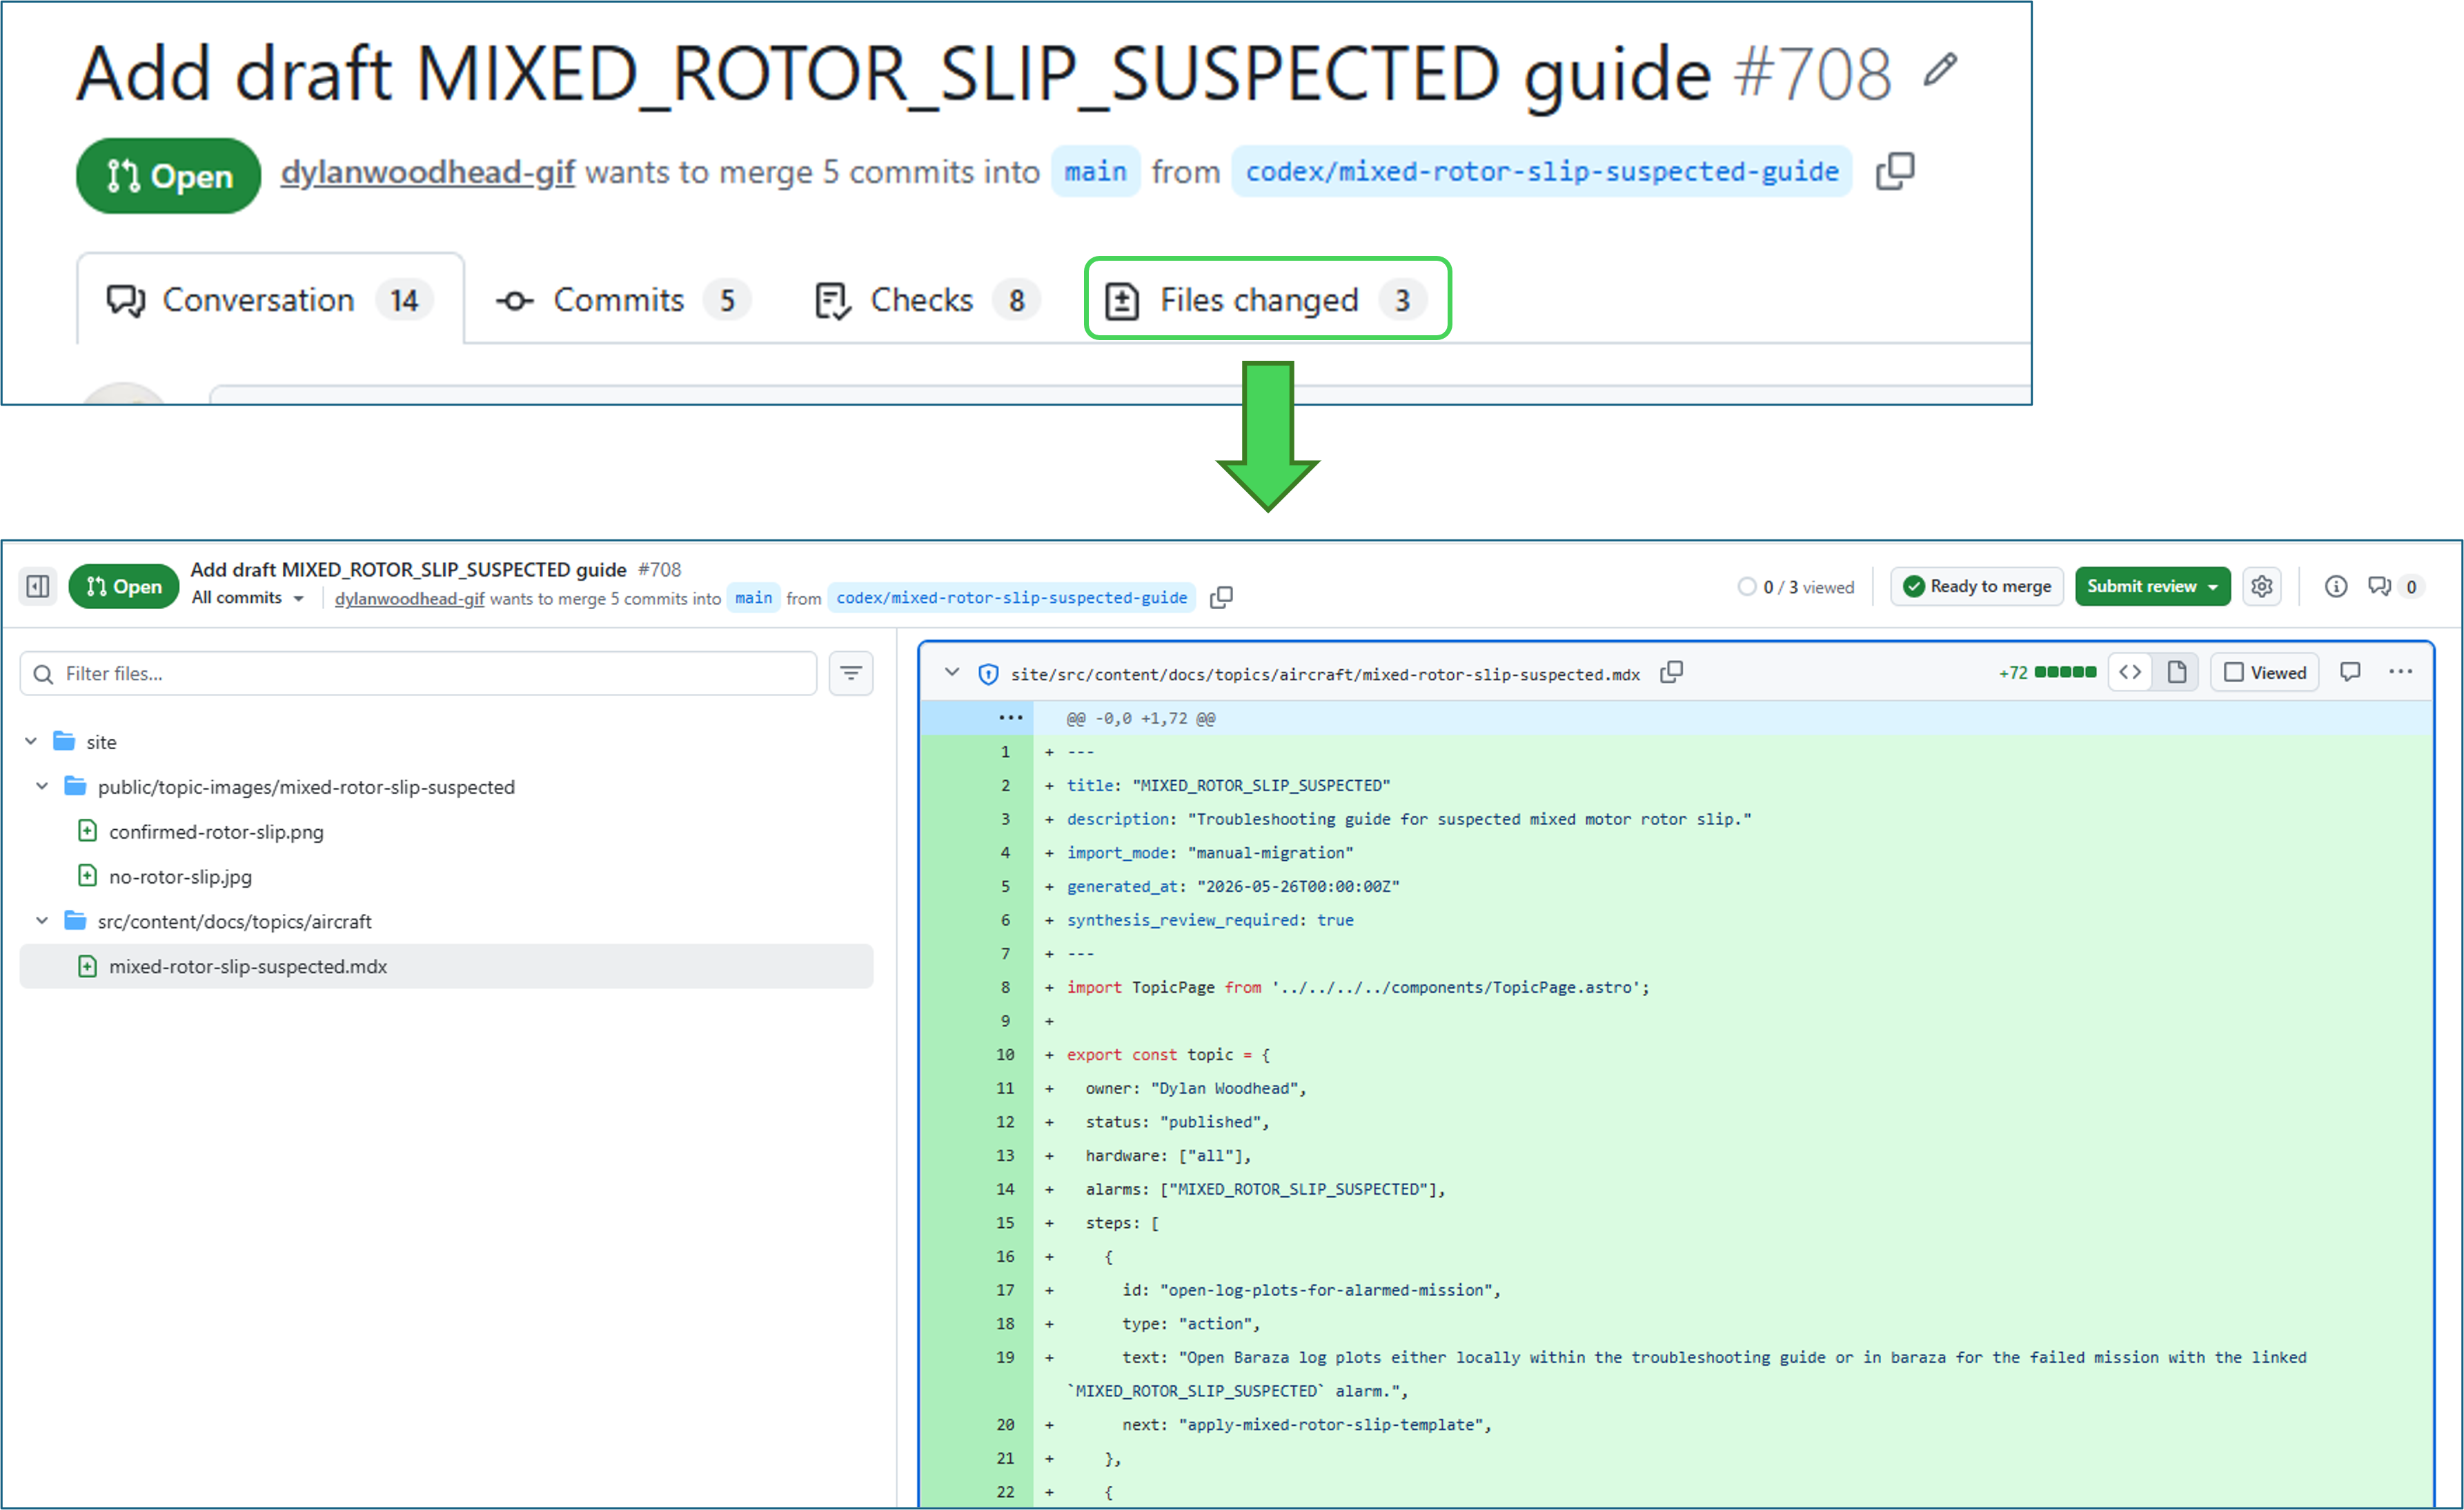Viewport: 2464px width, 1510px height.
Task: Select confirmed-rotor-slip.png in file tree
Action: 216,832
